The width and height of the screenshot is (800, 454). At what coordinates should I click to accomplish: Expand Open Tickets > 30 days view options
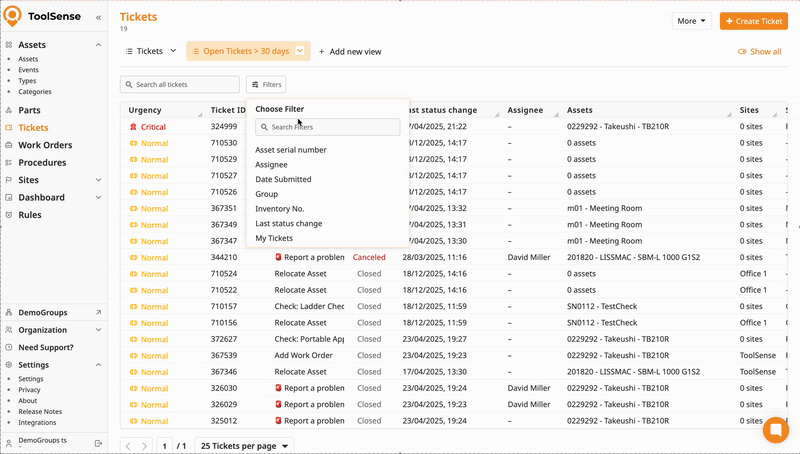pos(300,51)
